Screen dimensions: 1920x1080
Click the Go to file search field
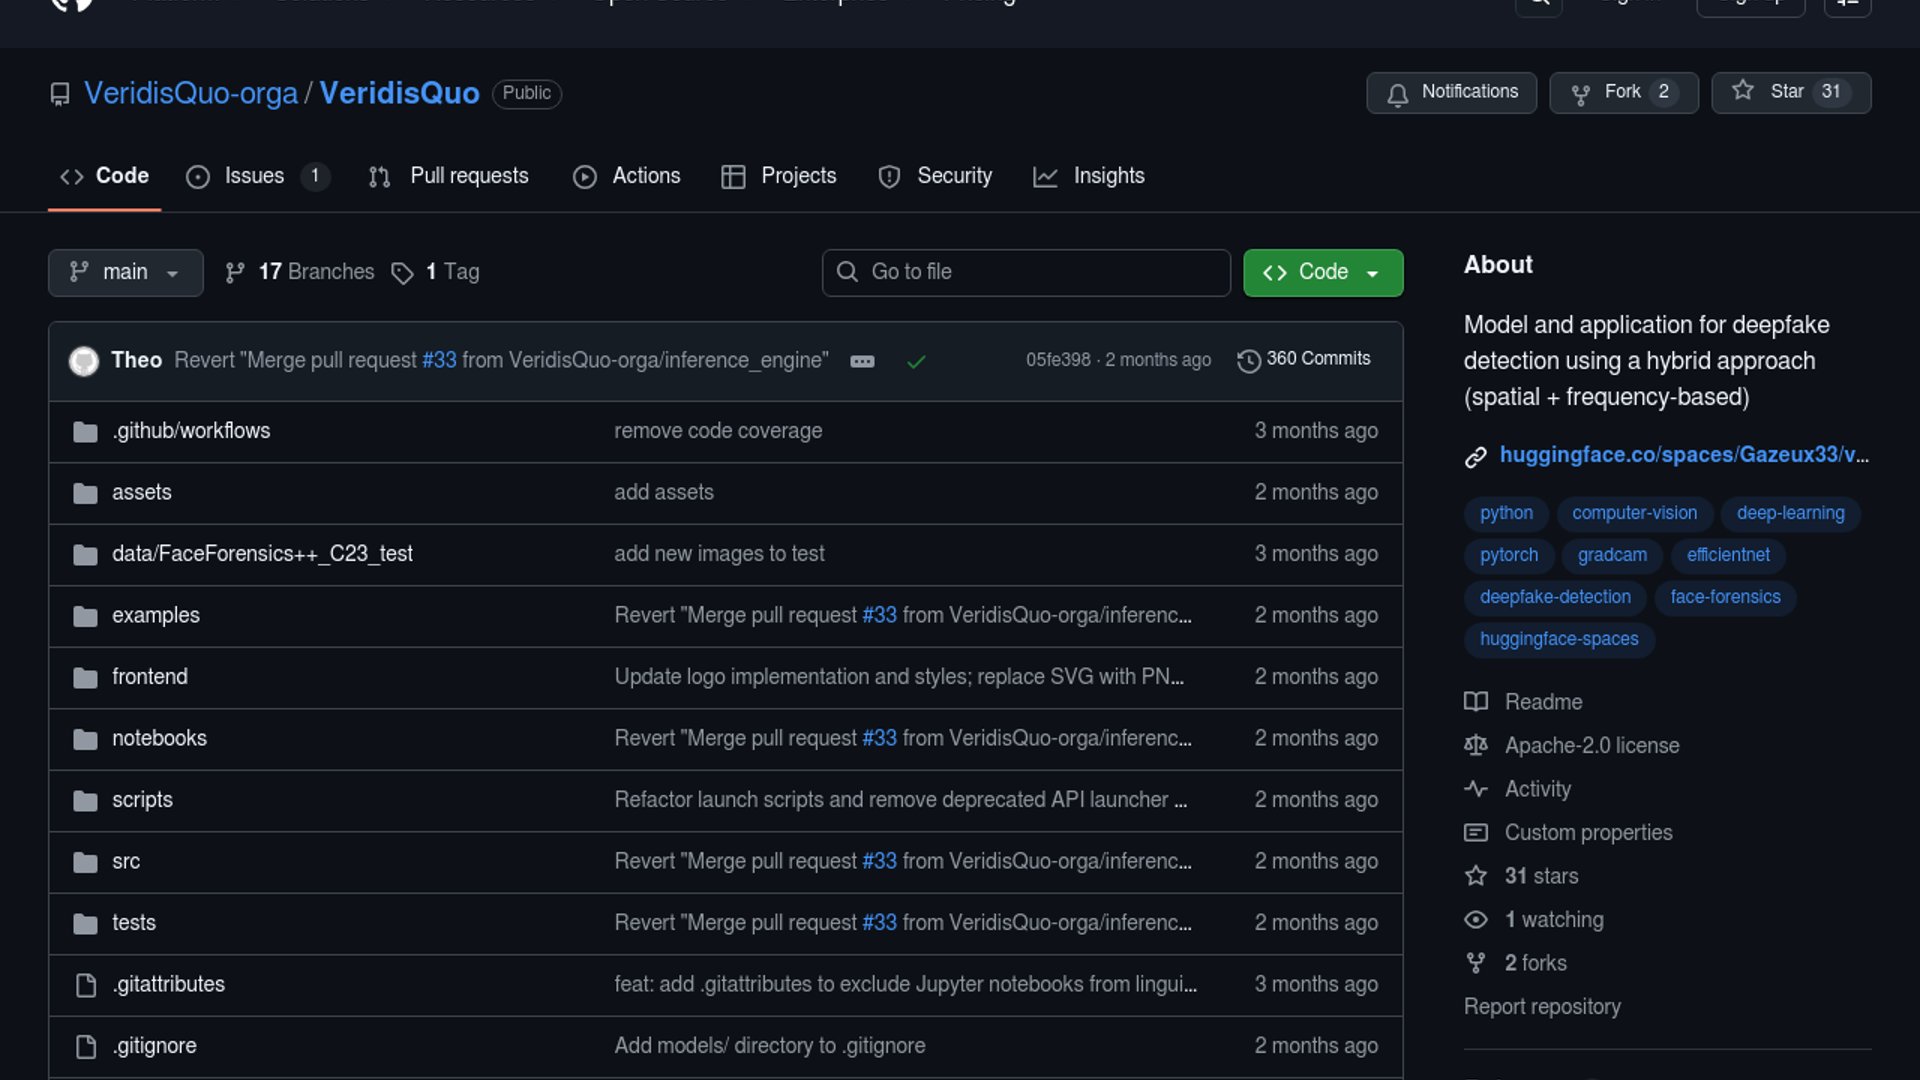point(1025,272)
